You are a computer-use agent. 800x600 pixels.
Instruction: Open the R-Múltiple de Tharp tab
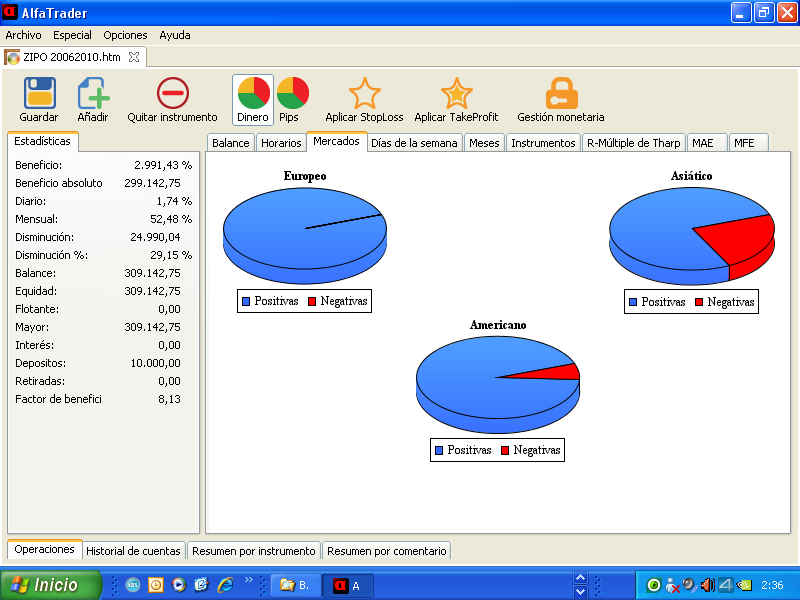click(634, 143)
